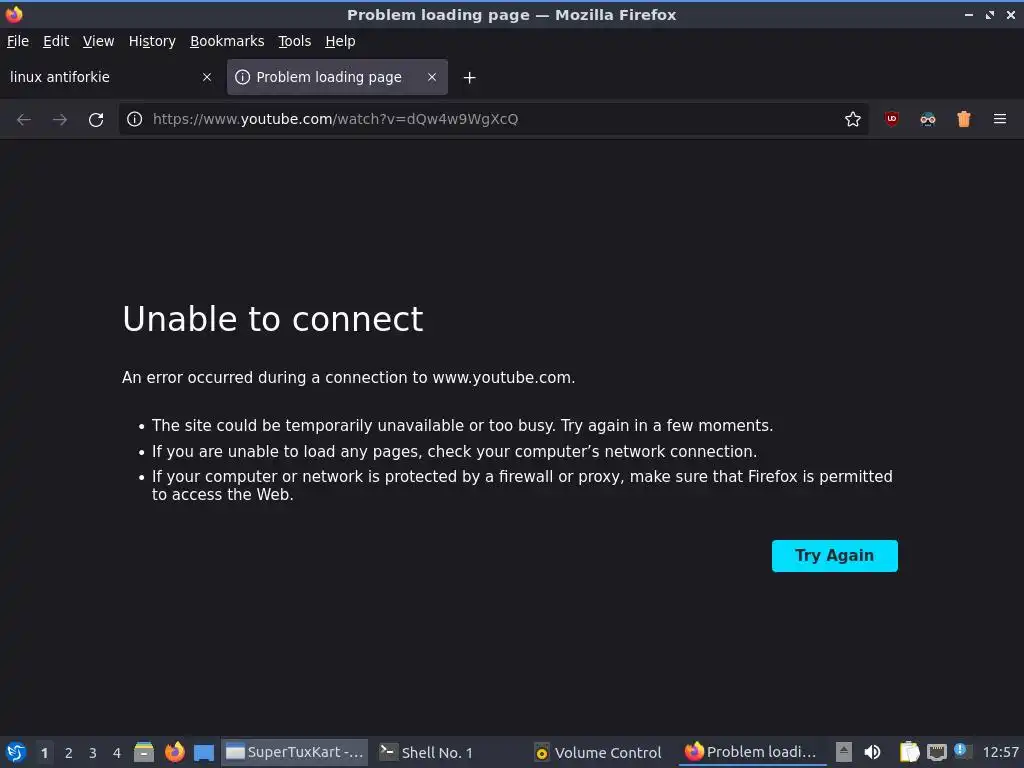The height and width of the screenshot is (768, 1024).
Task: Maximize the Firefox window
Action: [x=990, y=14]
